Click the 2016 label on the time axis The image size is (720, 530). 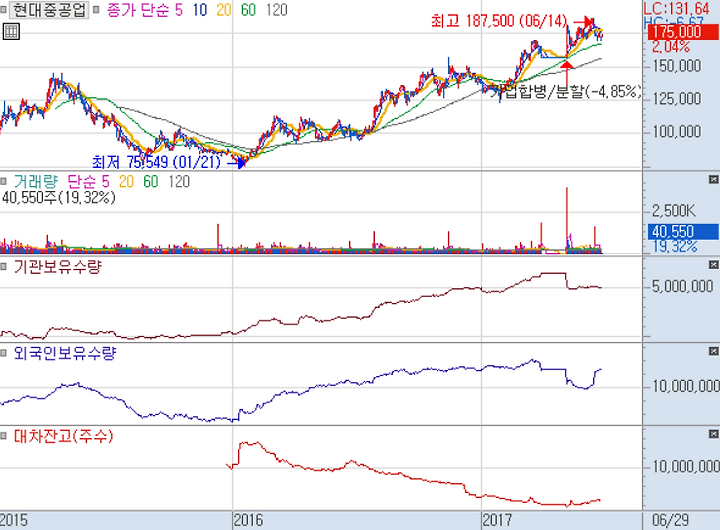248,520
